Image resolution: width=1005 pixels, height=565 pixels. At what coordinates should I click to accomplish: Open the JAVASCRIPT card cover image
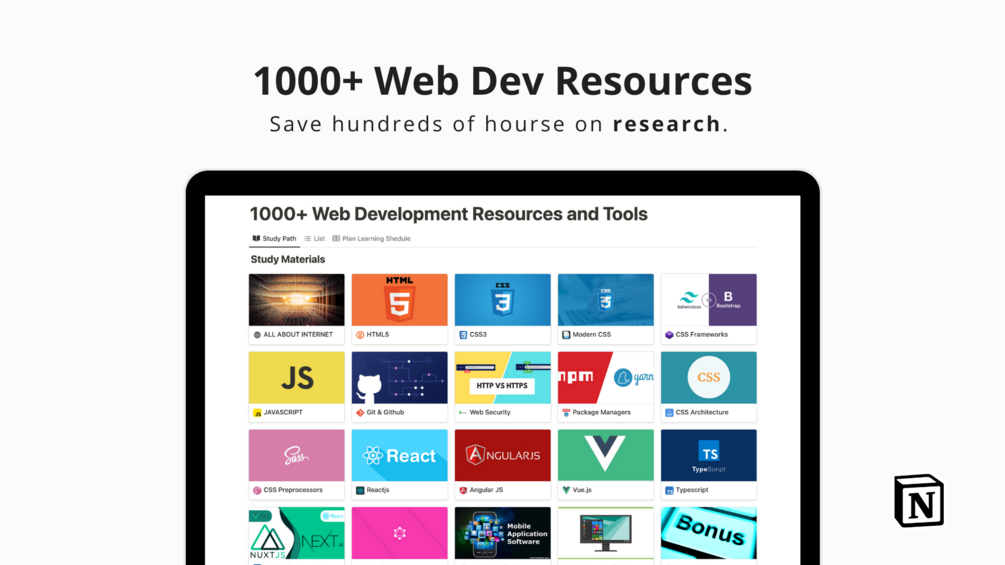coord(297,377)
